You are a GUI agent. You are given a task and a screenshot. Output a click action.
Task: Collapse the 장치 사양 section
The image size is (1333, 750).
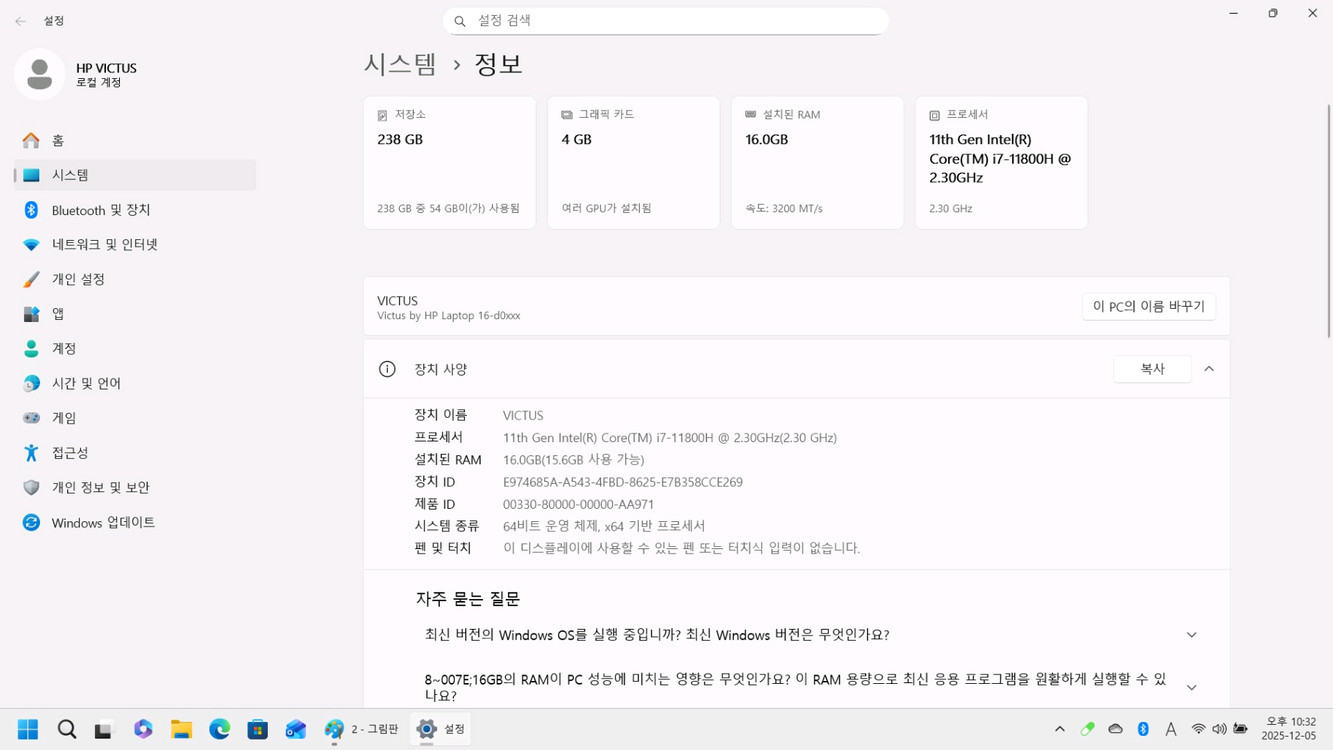[x=1208, y=368]
